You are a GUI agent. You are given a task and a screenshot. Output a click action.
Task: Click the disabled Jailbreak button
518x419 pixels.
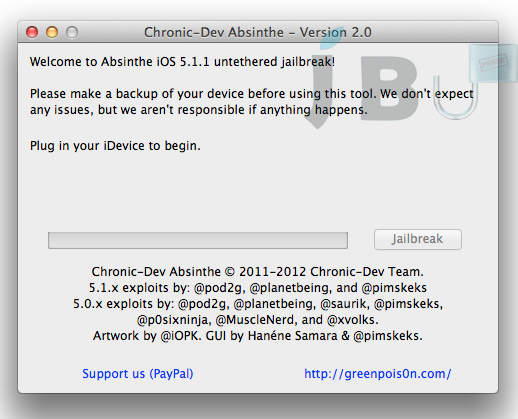(418, 239)
